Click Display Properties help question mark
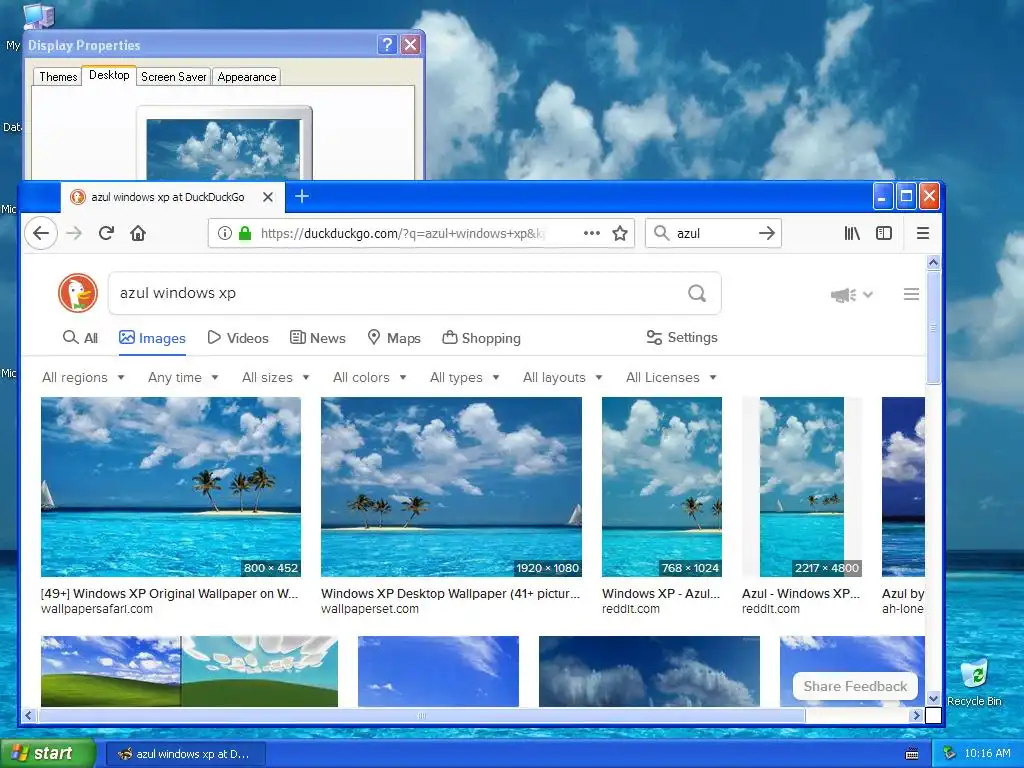Image resolution: width=1024 pixels, height=768 pixels. [x=387, y=44]
